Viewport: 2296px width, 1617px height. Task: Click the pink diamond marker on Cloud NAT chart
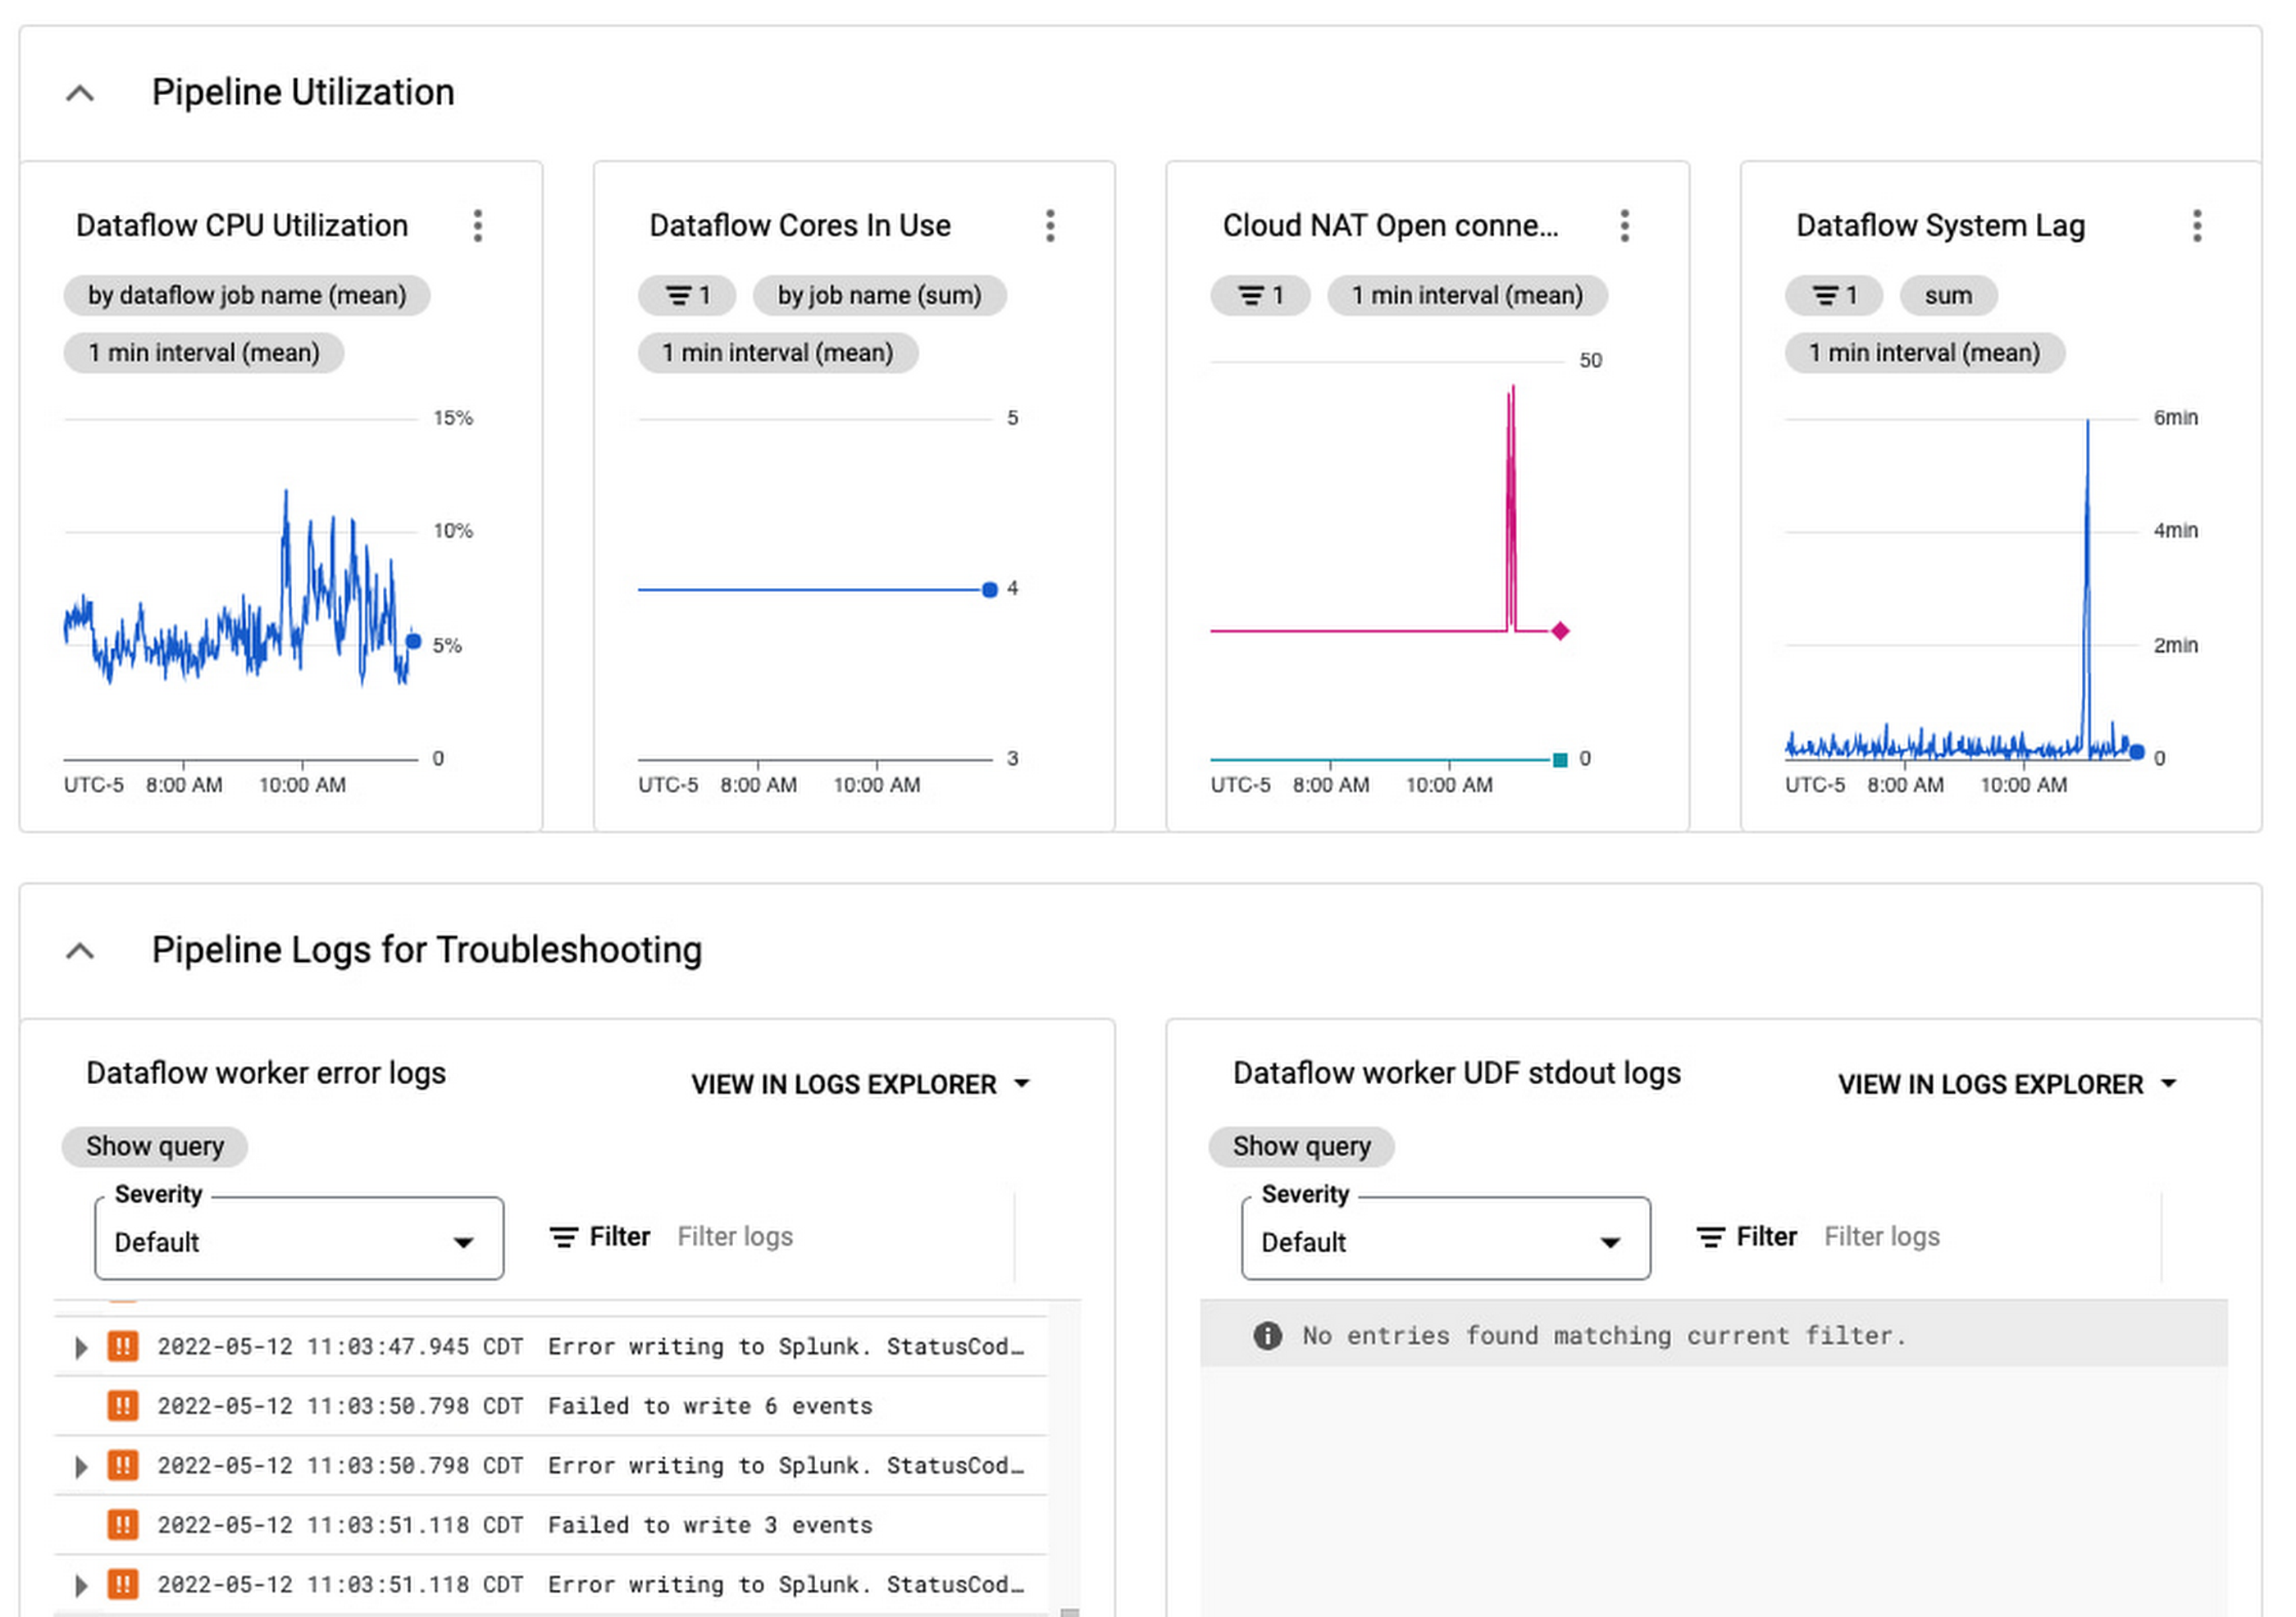(x=1560, y=631)
